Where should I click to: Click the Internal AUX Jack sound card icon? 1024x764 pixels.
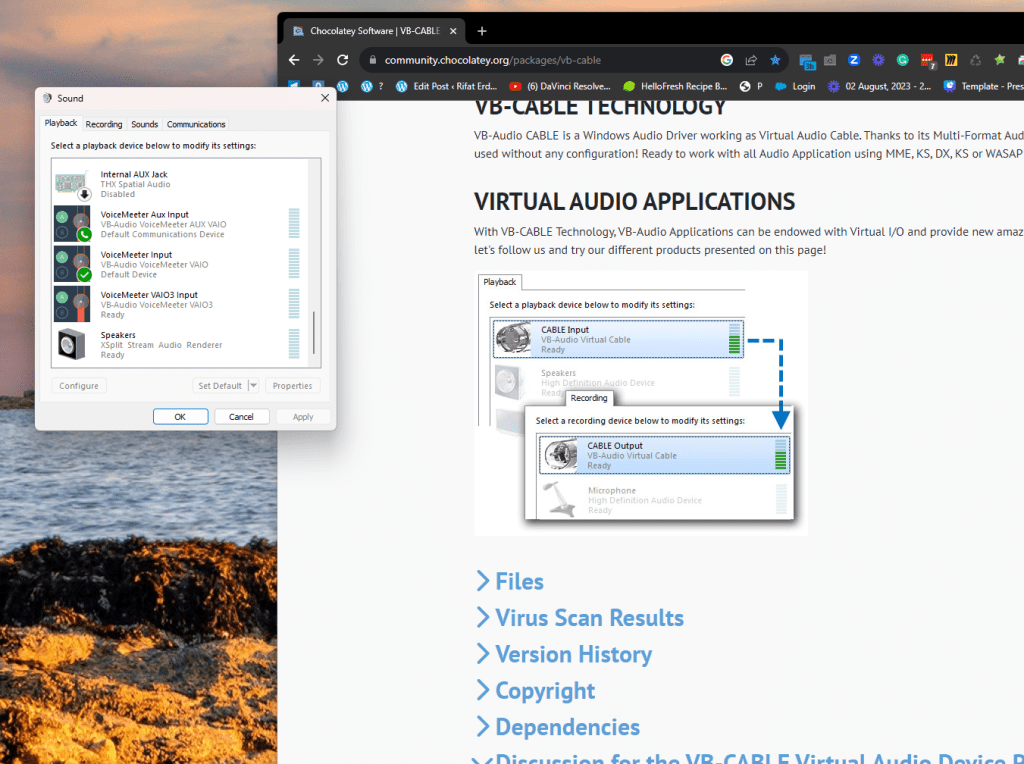coord(72,185)
